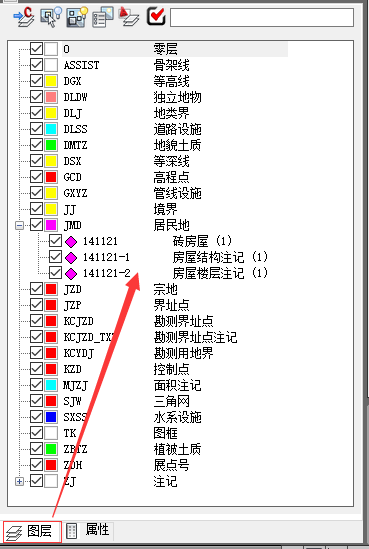Click the layer list properties icon
The width and height of the screenshot is (369, 549).
pos(103,16)
